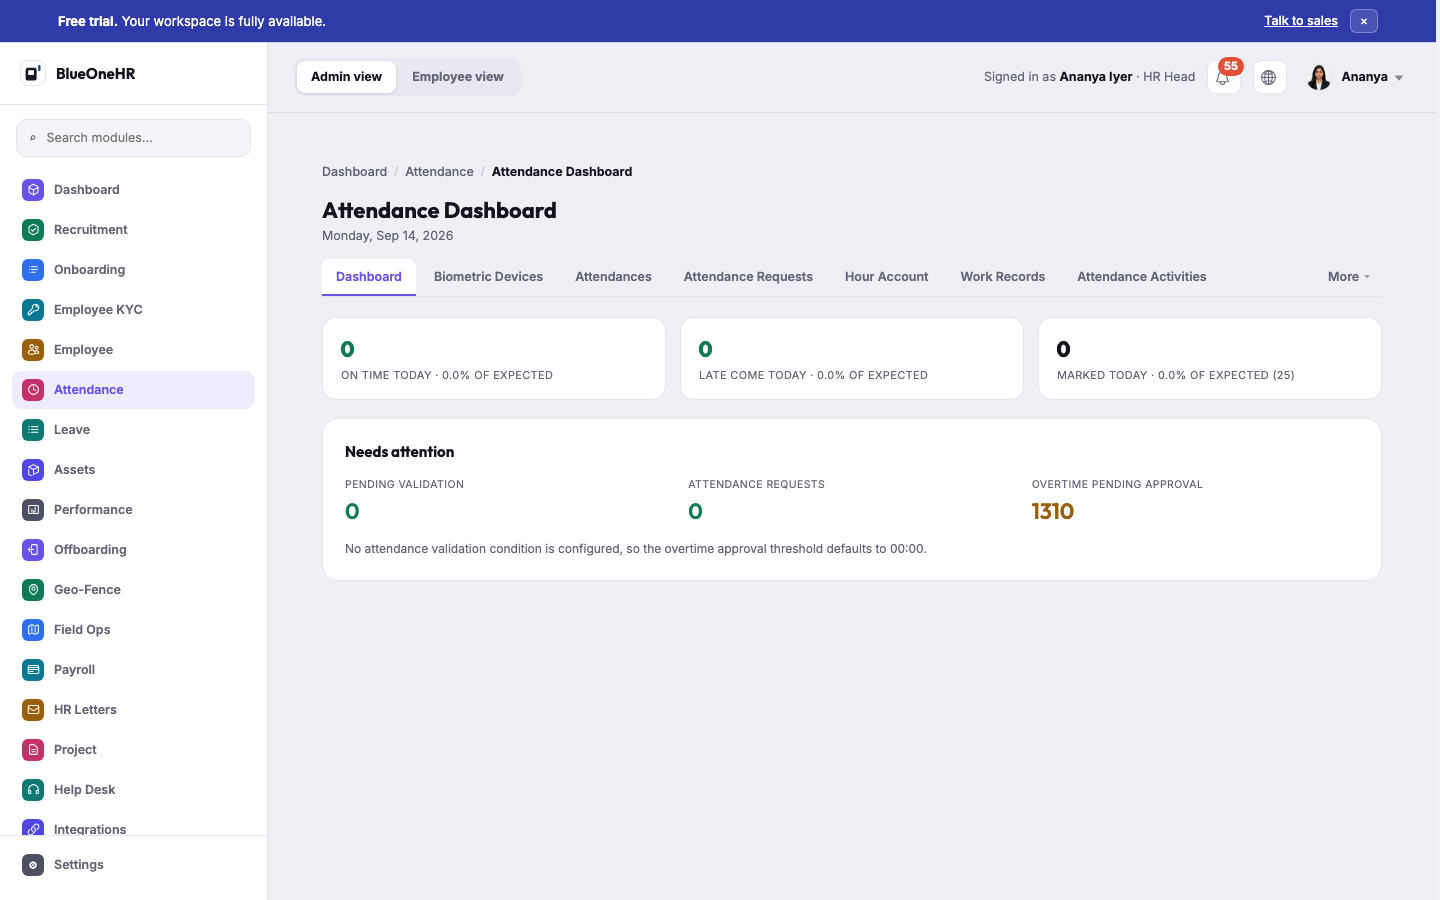Click the Project document icon
Image resolution: width=1440 pixels, height=900 pixels.
click(x=33, y=749)
